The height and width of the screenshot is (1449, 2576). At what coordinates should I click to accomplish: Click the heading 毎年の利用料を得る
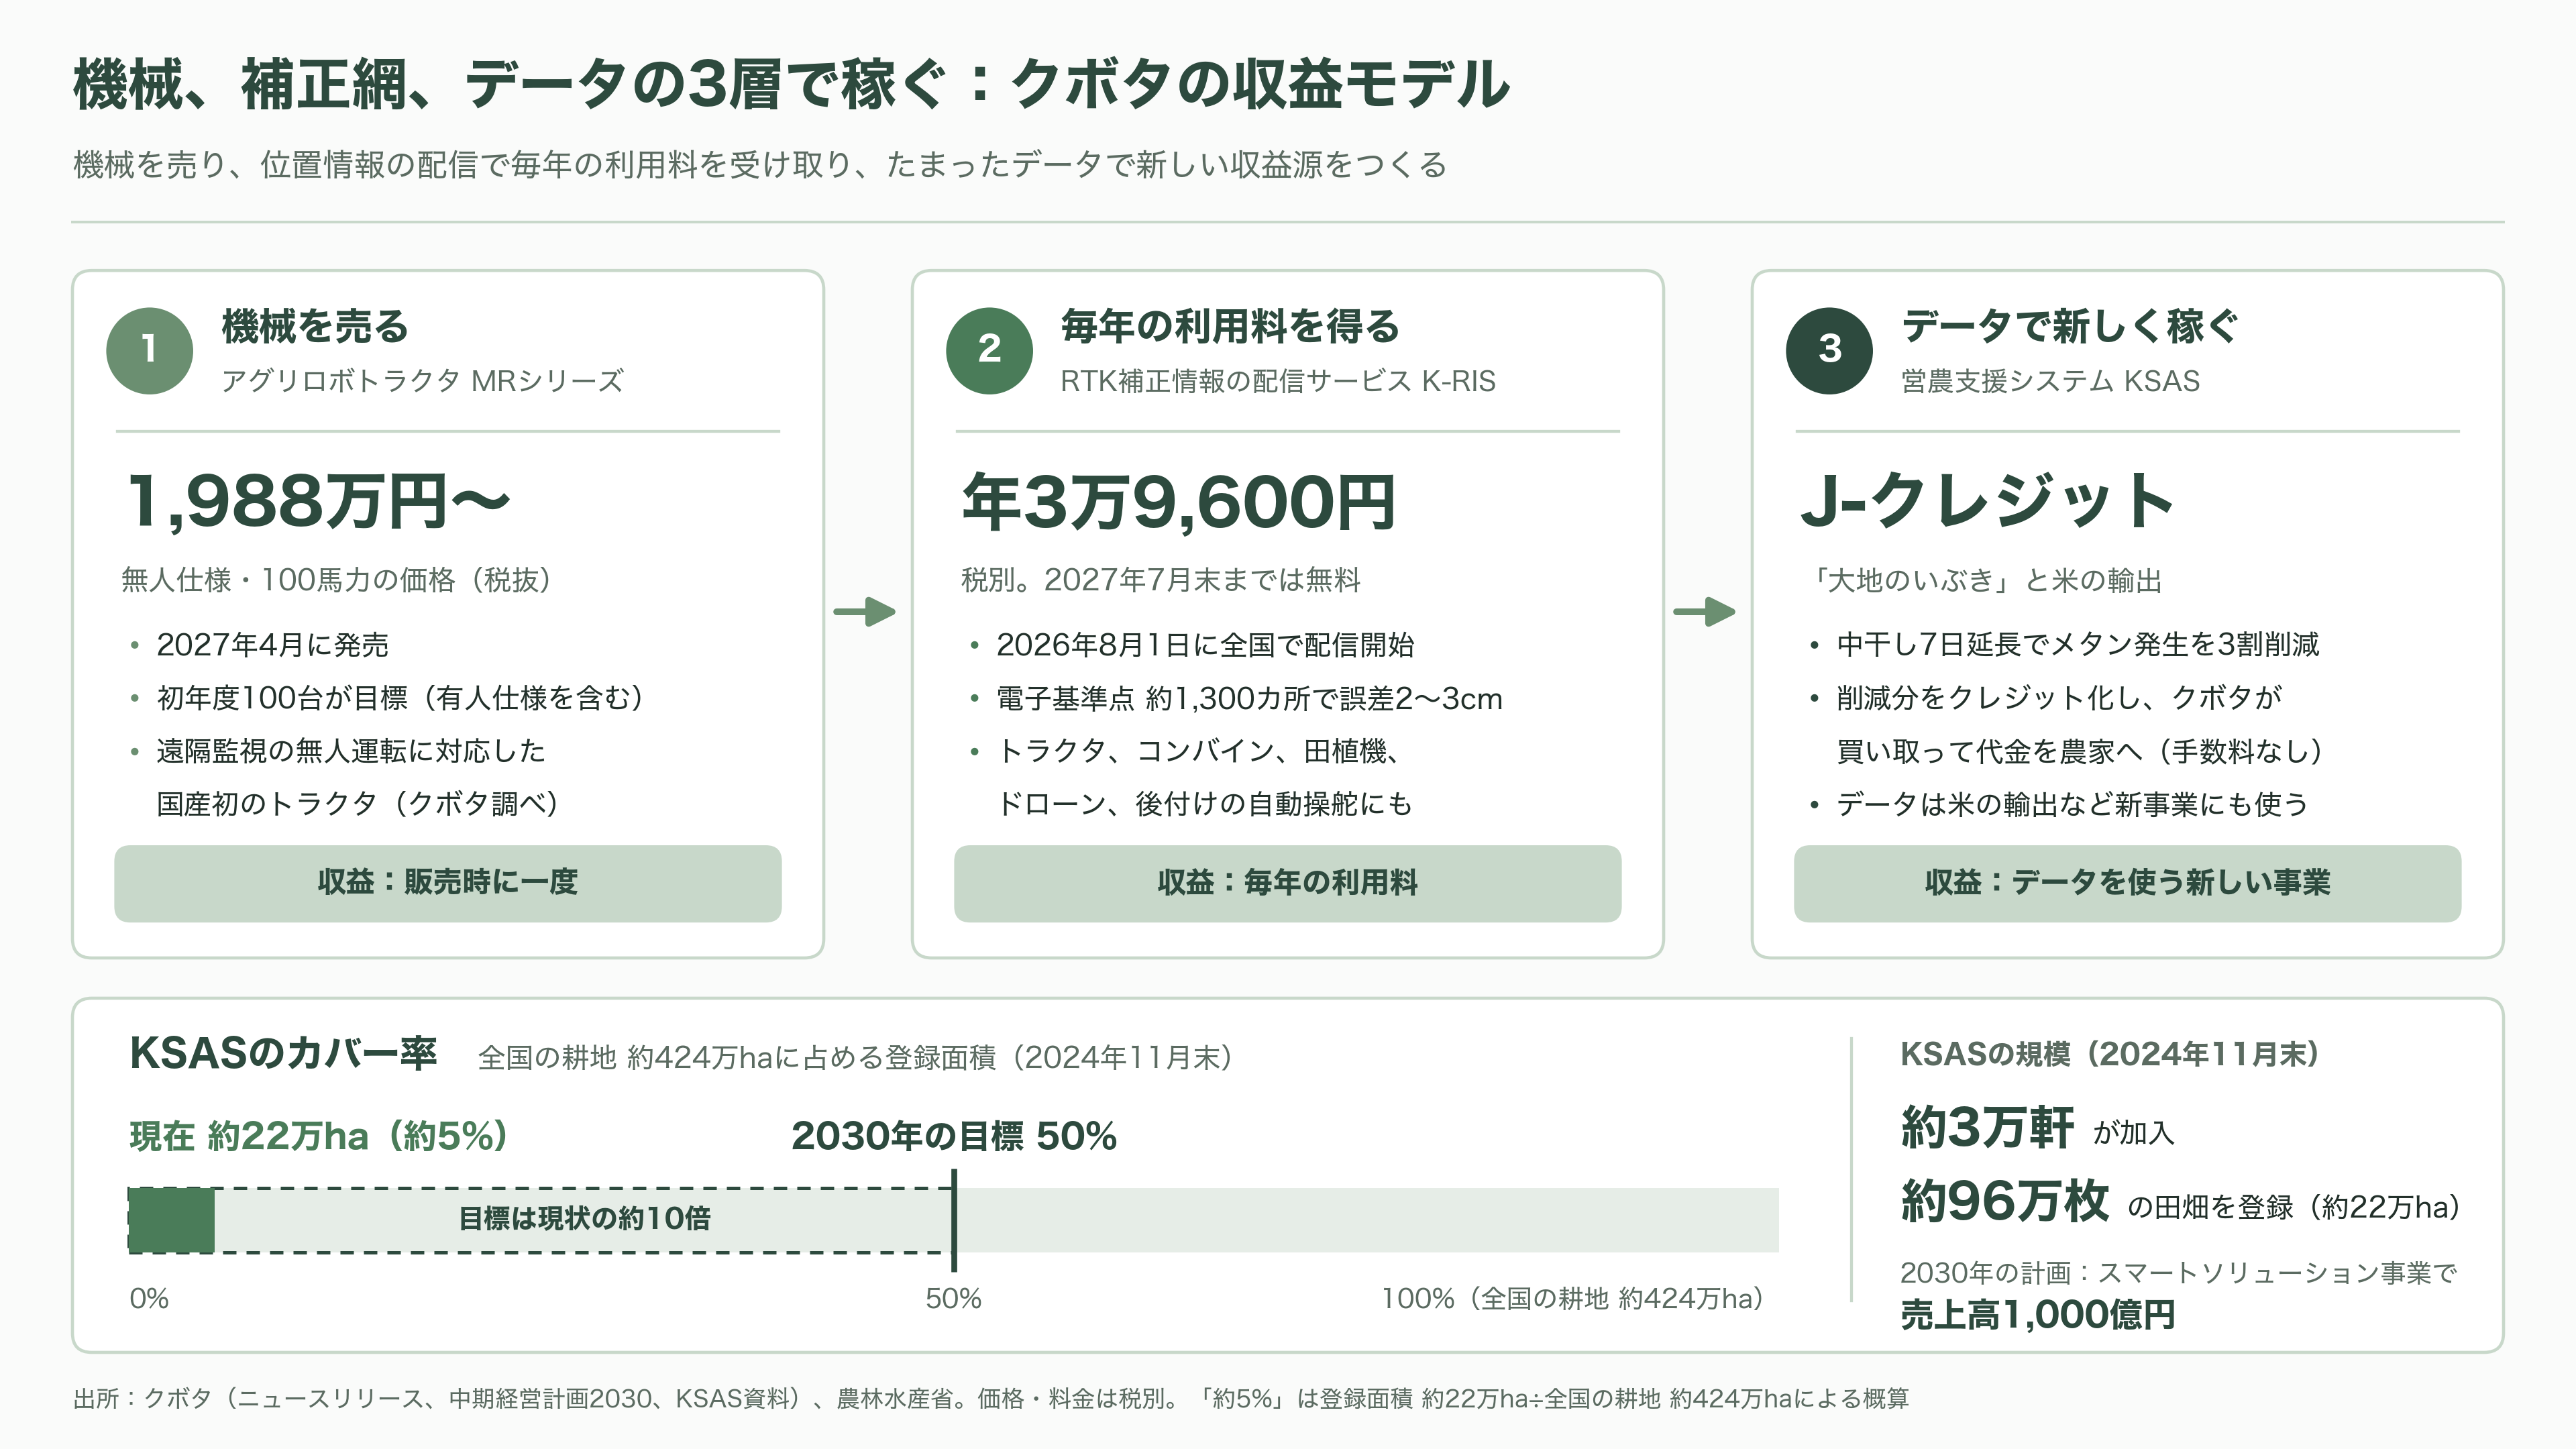1230,326
